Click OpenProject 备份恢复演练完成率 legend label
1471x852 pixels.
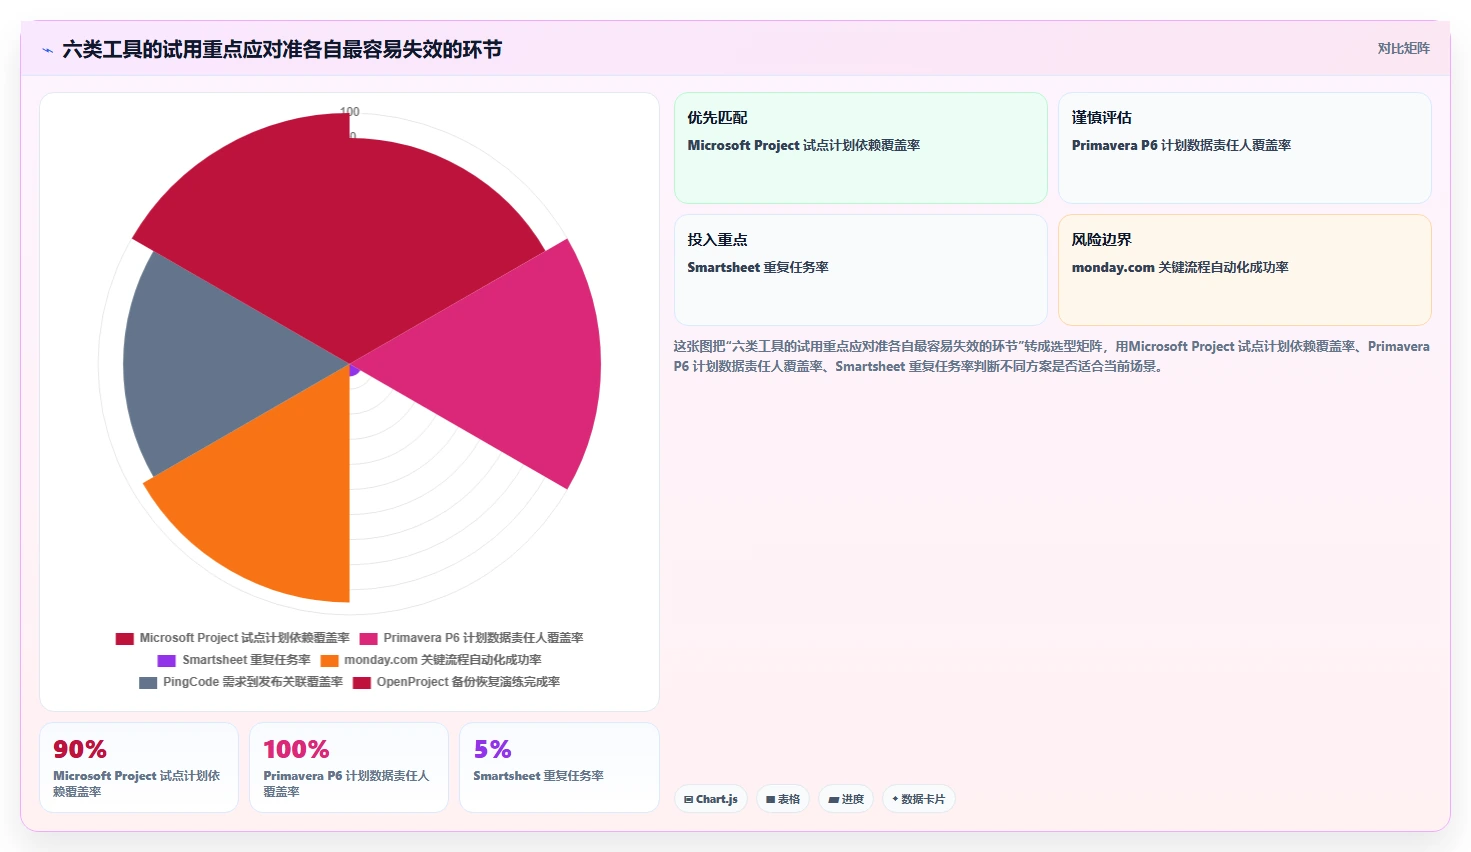pyautogui.click(x=468, y=682)
